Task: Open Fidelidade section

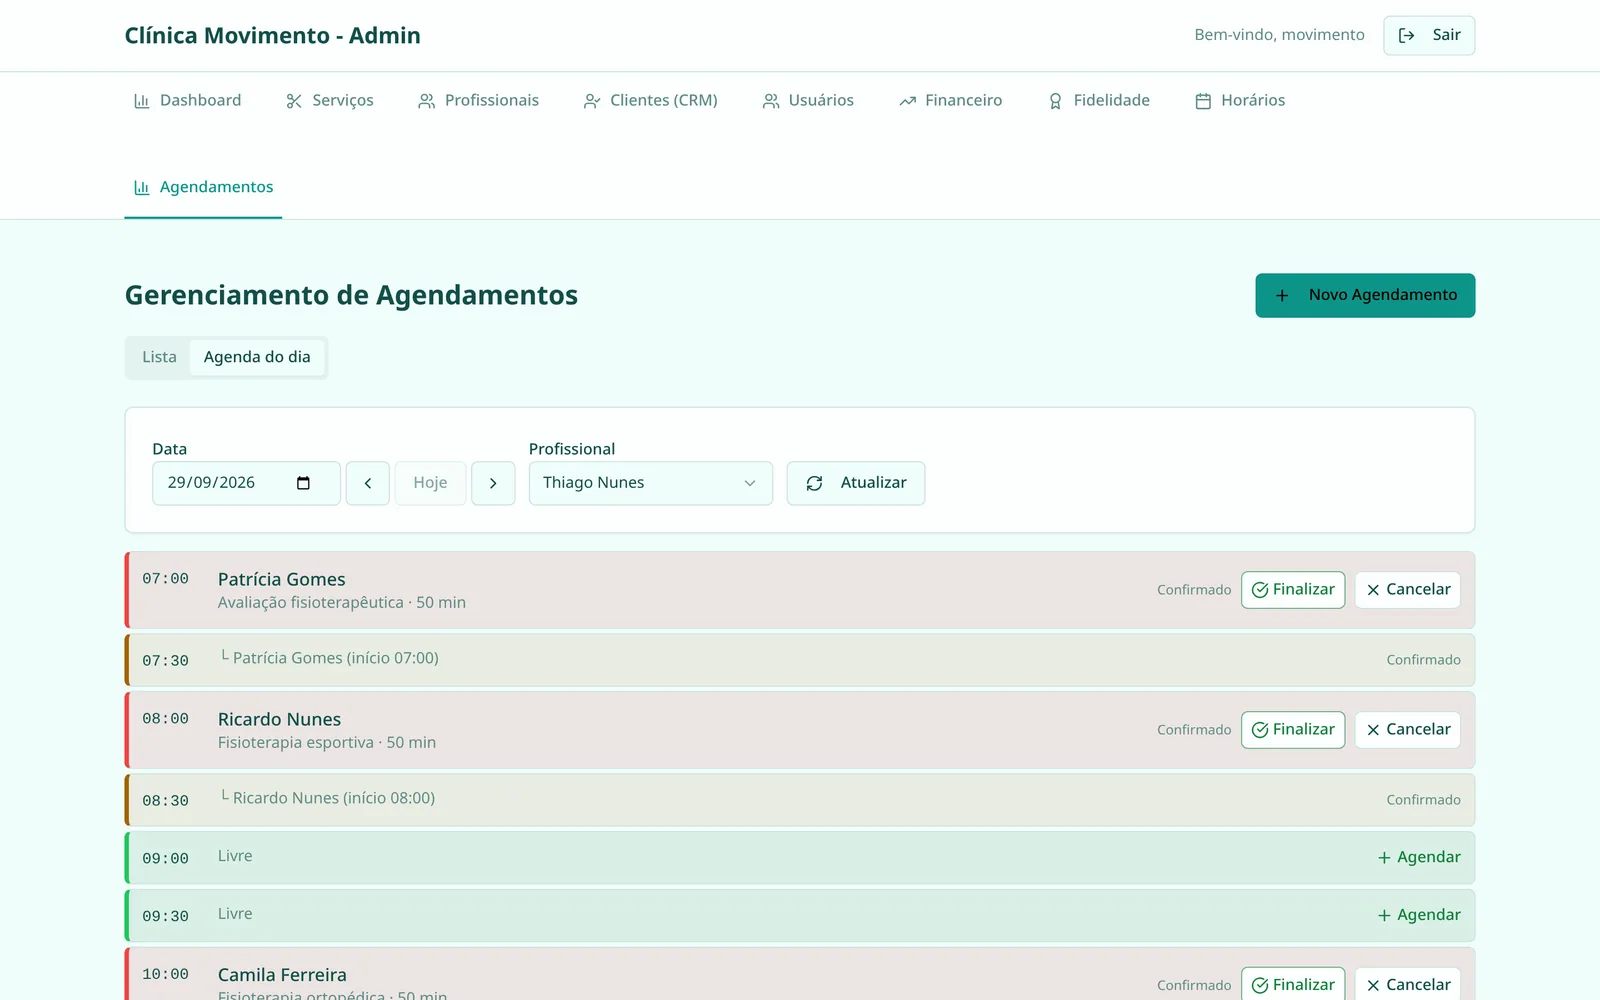Action: tap(1098, 101)
